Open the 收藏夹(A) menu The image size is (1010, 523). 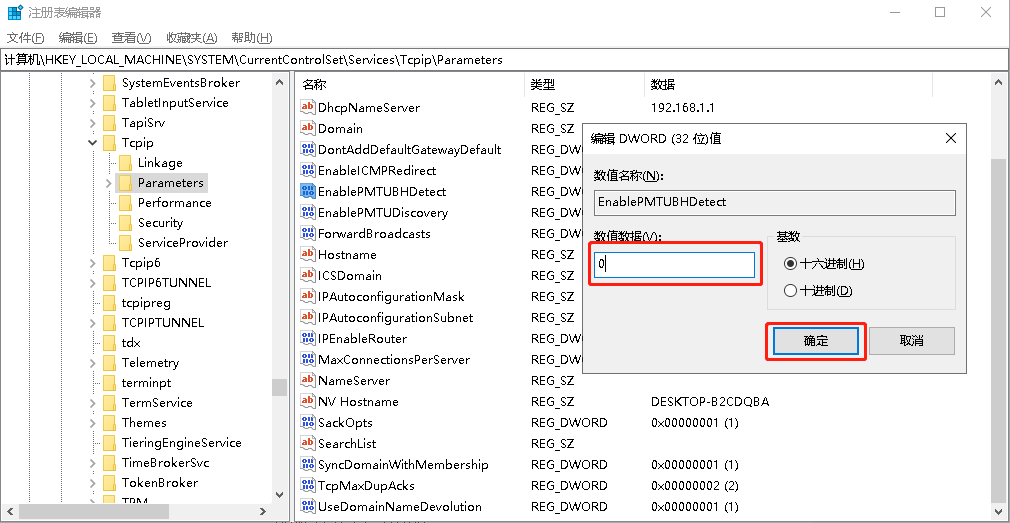coord(191,38)
